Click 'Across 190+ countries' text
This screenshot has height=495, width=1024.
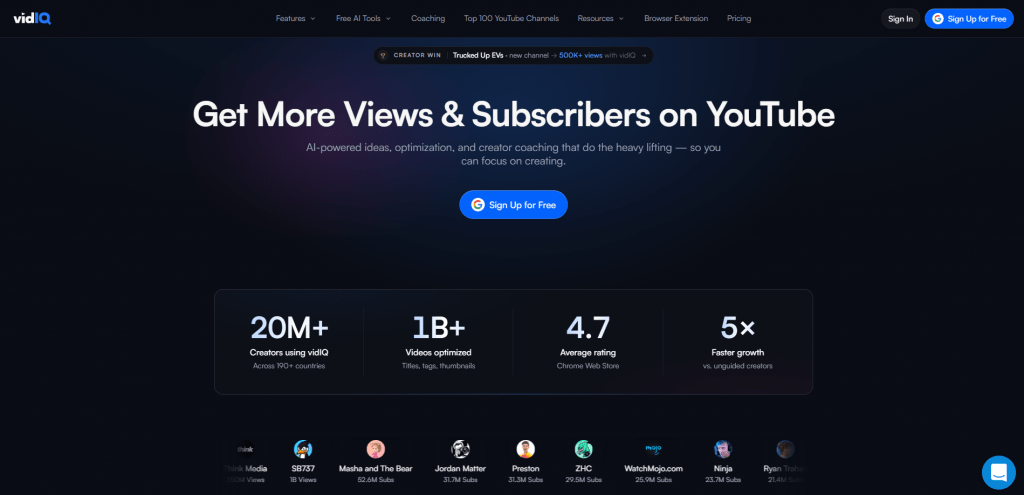289,366
